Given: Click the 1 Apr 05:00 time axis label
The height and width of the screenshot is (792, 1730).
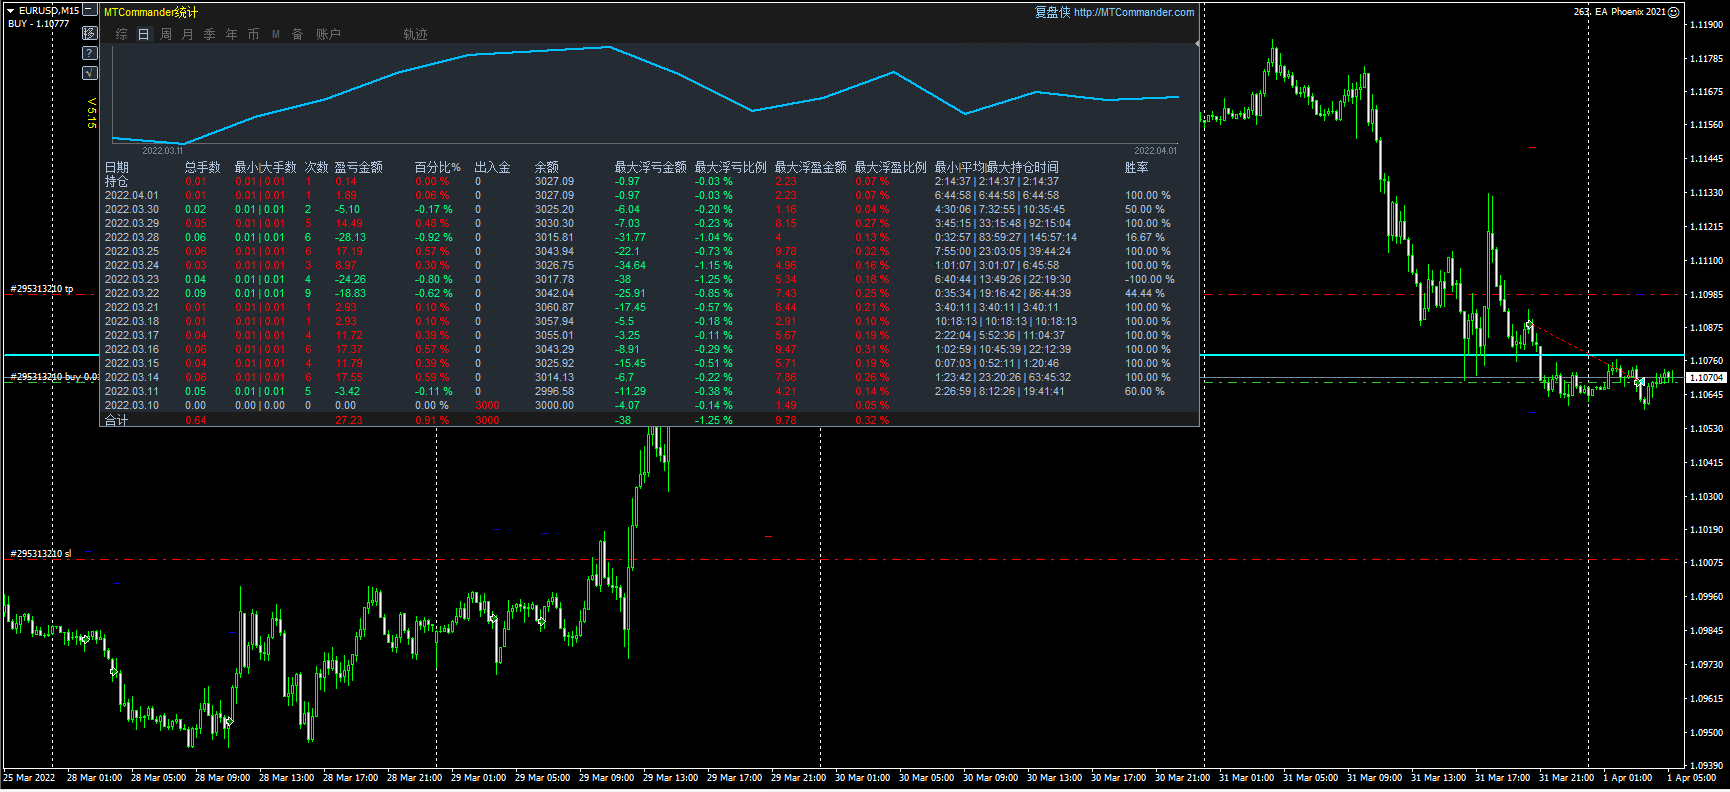Looking at the screenshot, I should click(1691, 778).
